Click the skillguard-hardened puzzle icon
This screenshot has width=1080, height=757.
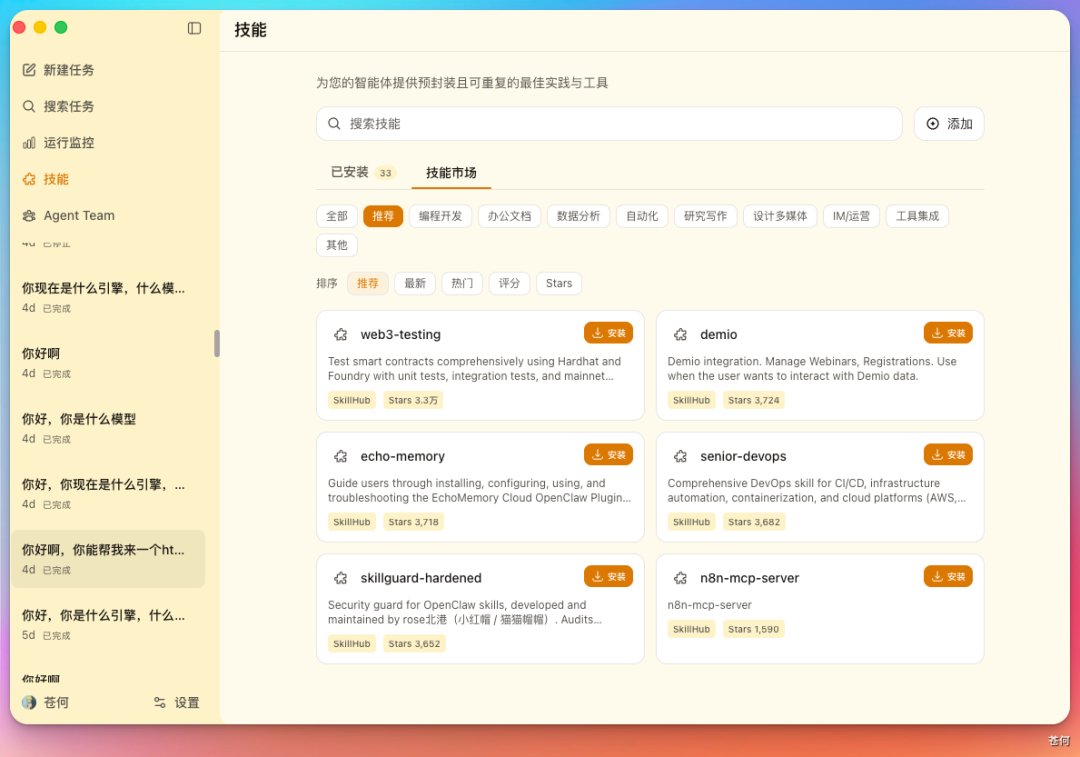point(340,578)
